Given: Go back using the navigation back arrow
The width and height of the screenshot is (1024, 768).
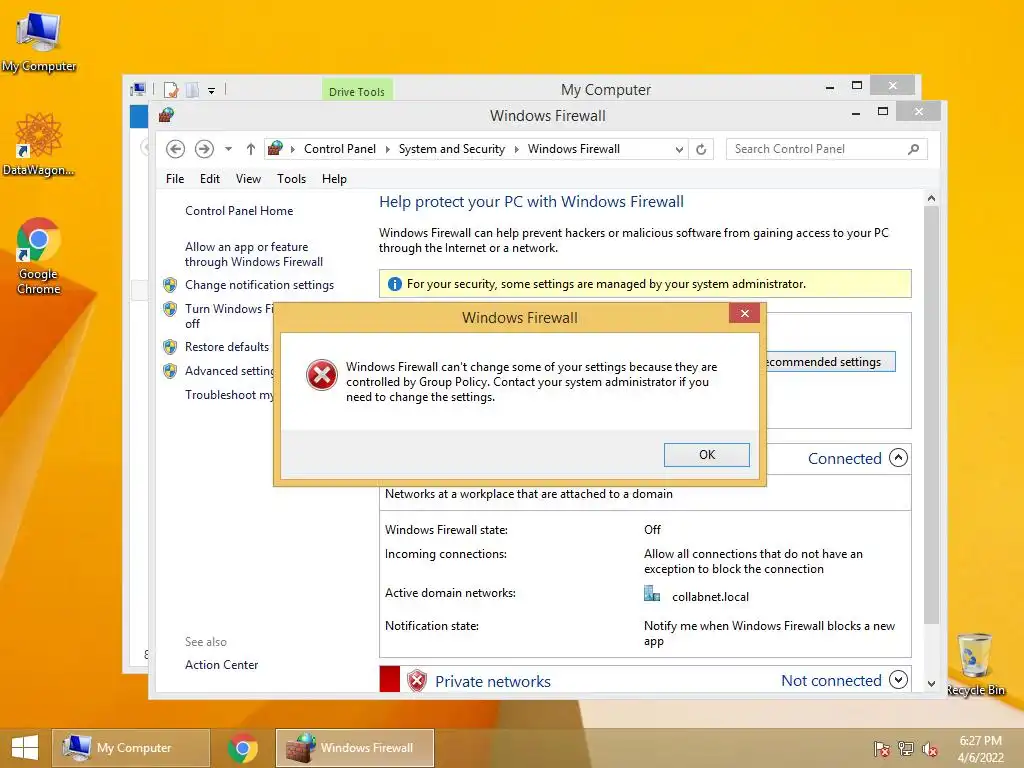Looking at the screenshot, I should [175, 149].
